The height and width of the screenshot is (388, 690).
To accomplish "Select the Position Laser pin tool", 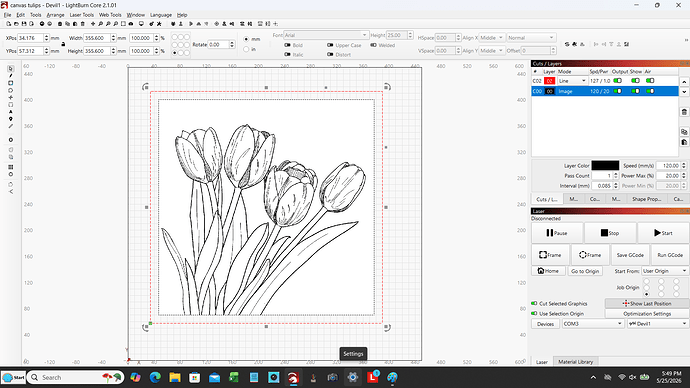I will click(11, 119).
